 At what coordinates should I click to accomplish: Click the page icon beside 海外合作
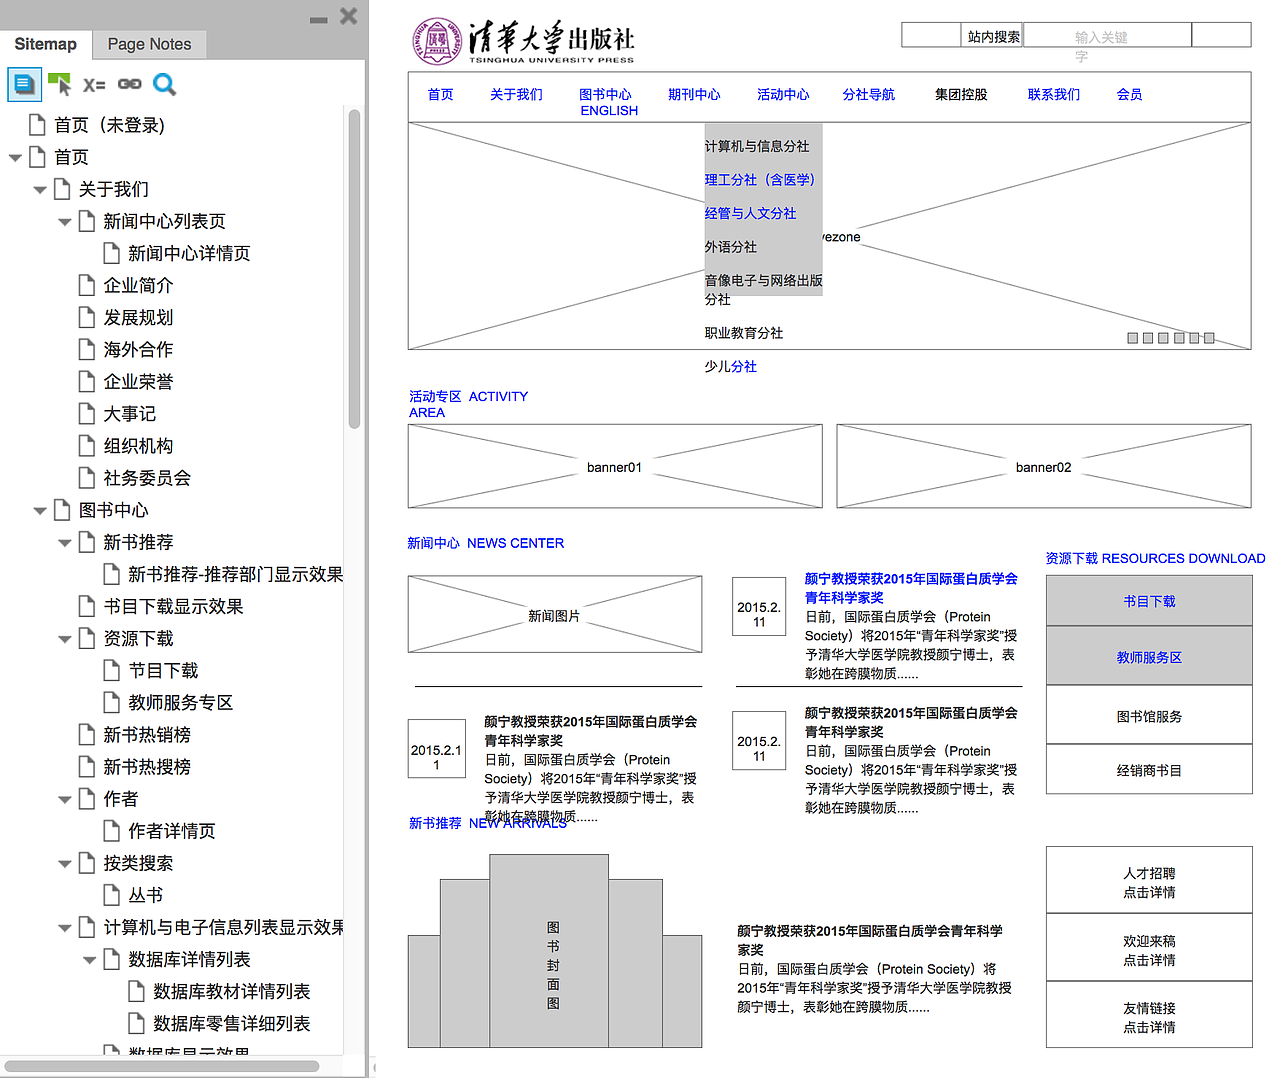coord(87,350)
